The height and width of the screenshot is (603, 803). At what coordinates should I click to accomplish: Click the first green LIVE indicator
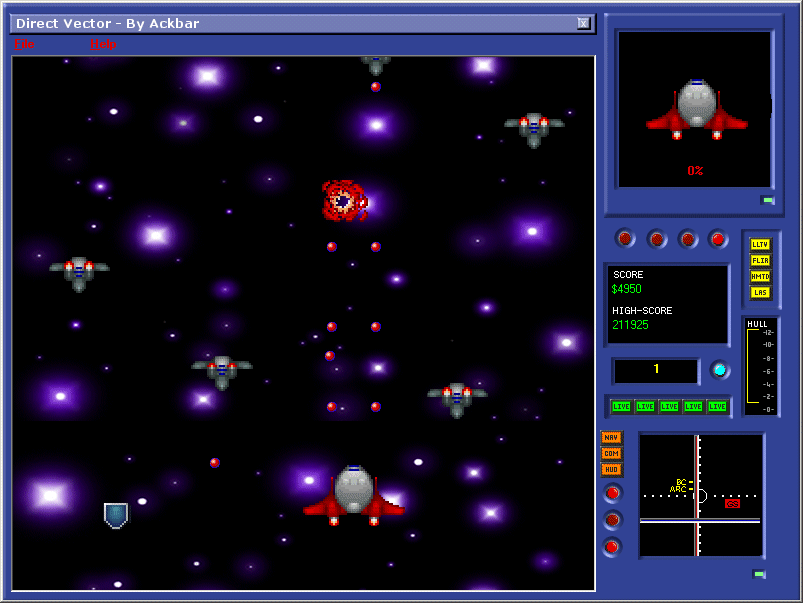tap(621, 407)
